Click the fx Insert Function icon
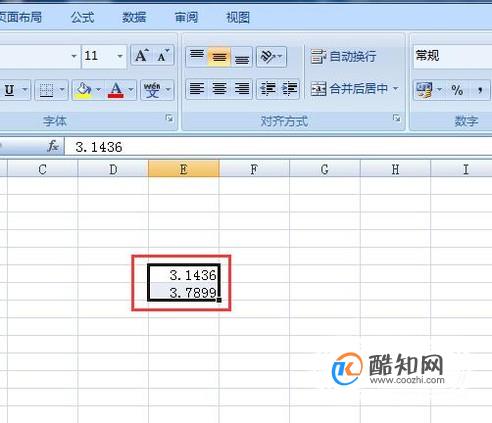Screen dimensions: 492x423 tap(53, 146)
